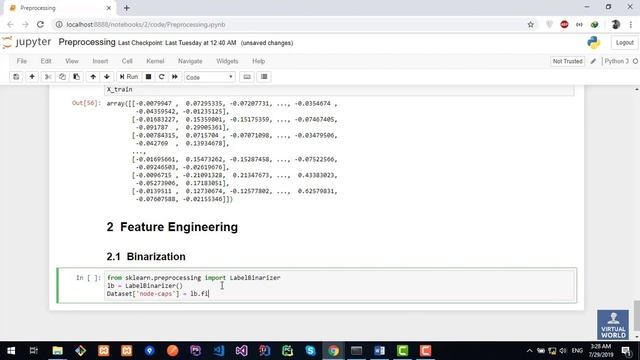
Task: Open the Navigate menu
Action: pos(190,61)
